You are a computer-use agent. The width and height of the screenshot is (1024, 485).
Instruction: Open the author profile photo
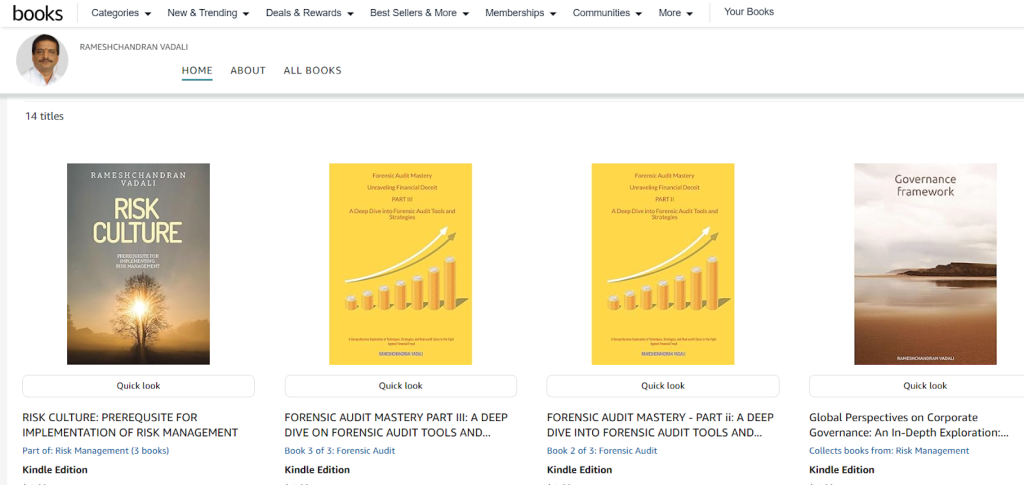pos(42,60)
